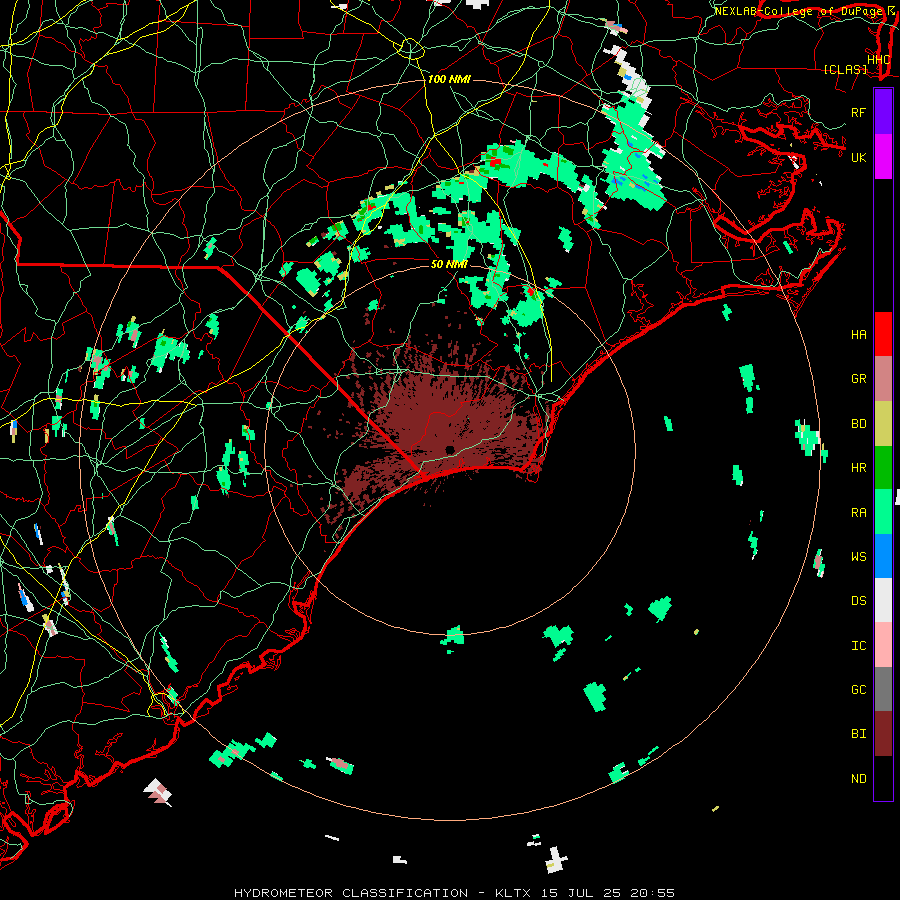The image size is (900, 900).
Task: Select the "HR" legend label
Action: [x=859, y=468]
